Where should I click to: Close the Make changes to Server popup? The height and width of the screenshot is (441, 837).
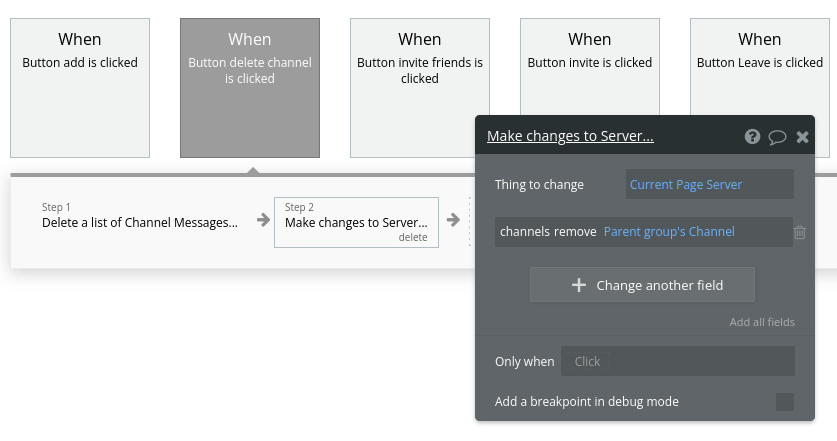click(802, 137)
